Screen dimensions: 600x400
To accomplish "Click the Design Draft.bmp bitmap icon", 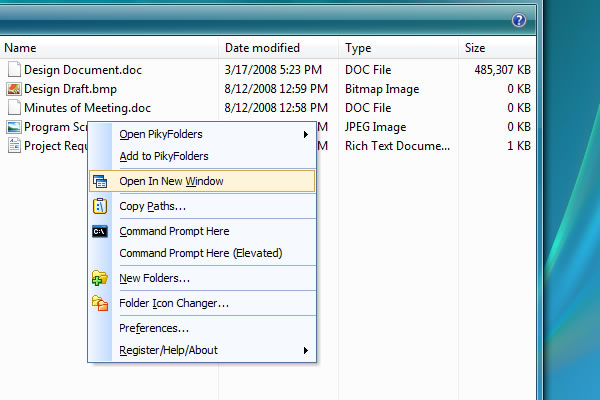I will pos(14,89).
